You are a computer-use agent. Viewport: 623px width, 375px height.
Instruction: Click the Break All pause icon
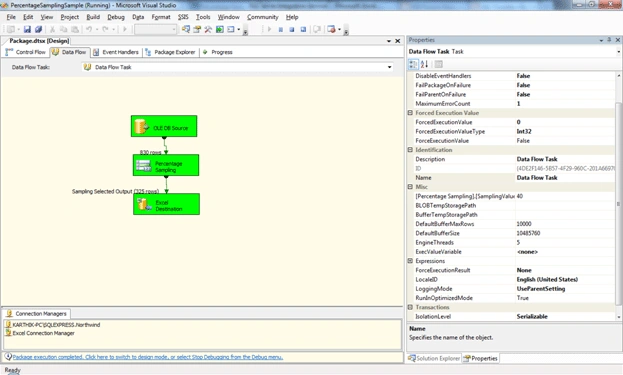(281, 29)
